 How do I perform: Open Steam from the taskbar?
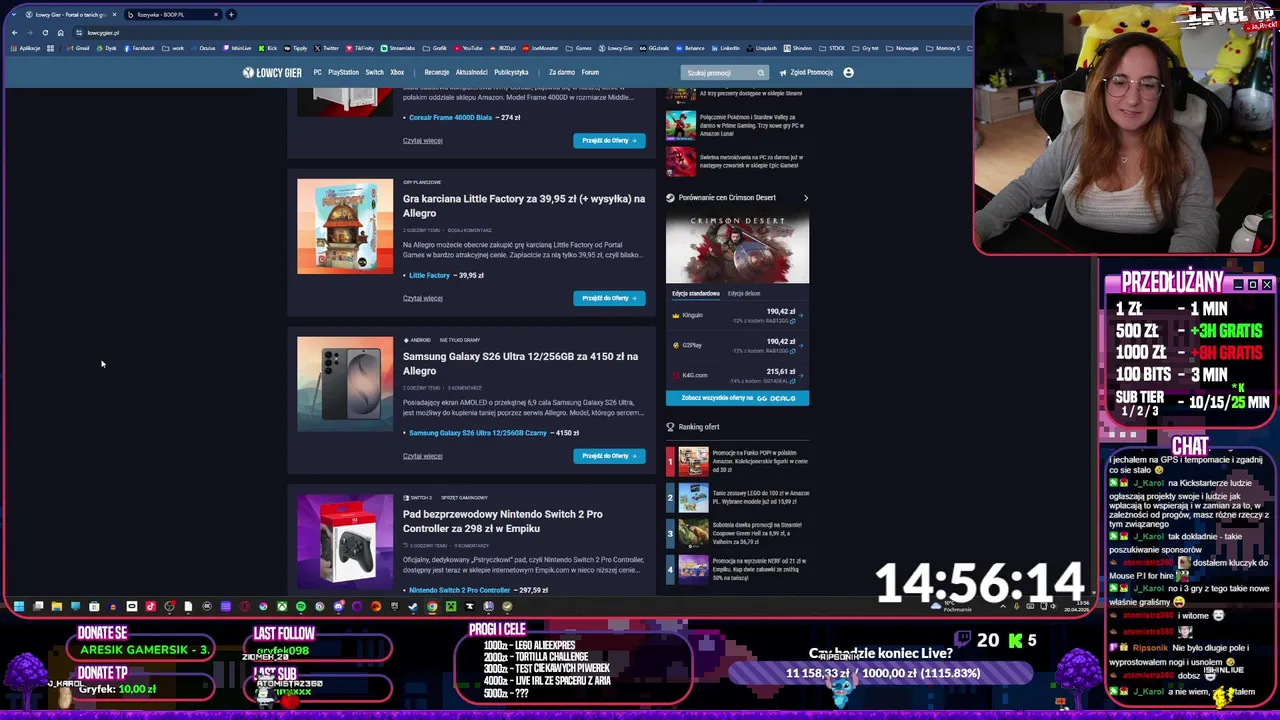point(413,606)
